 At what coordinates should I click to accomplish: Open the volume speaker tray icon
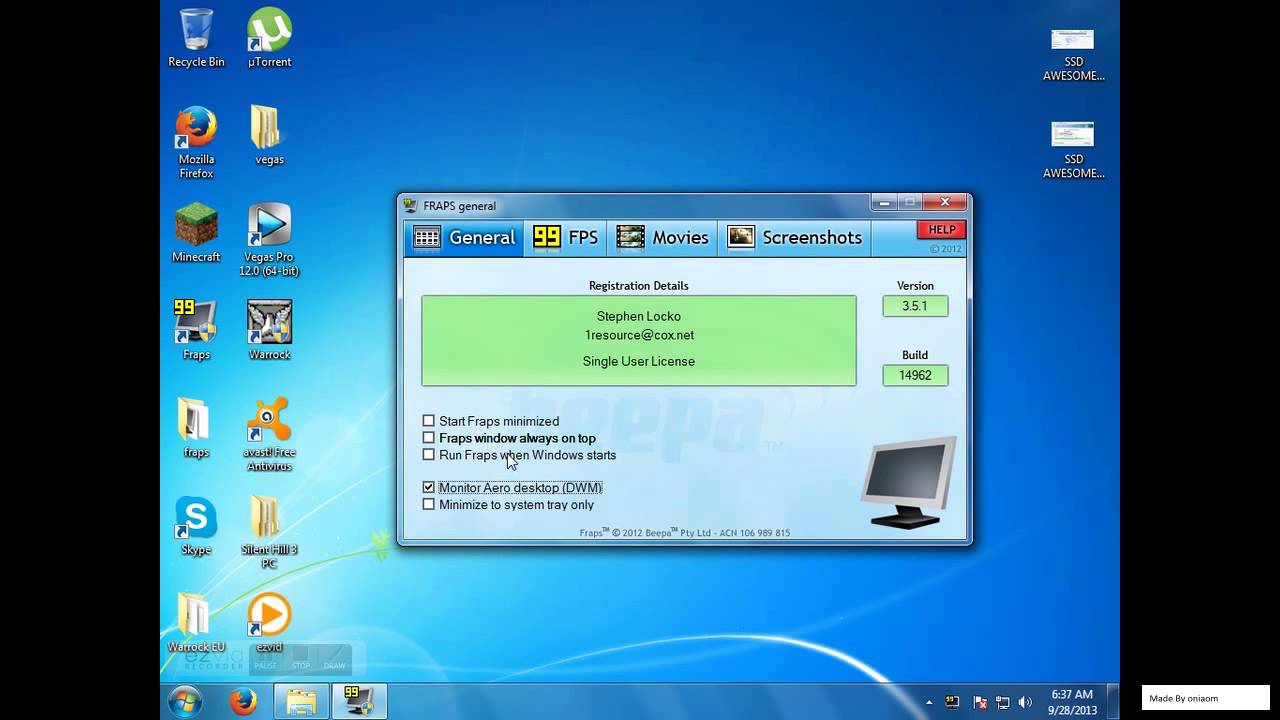(x=1025, y=702)
